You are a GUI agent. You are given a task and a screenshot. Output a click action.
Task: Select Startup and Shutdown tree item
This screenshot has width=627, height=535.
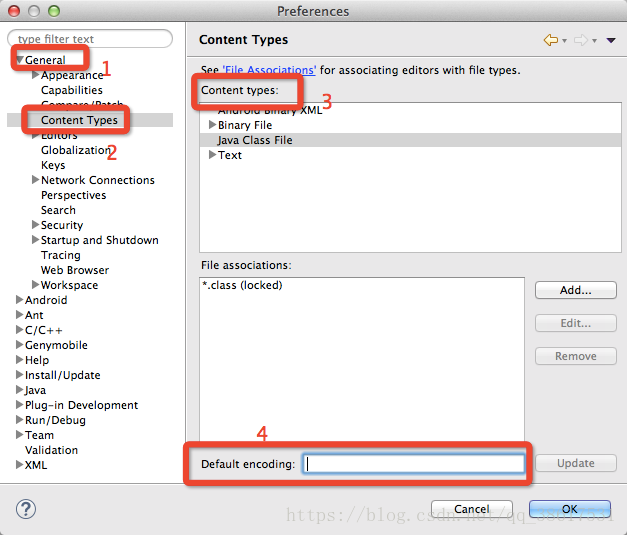100,240
